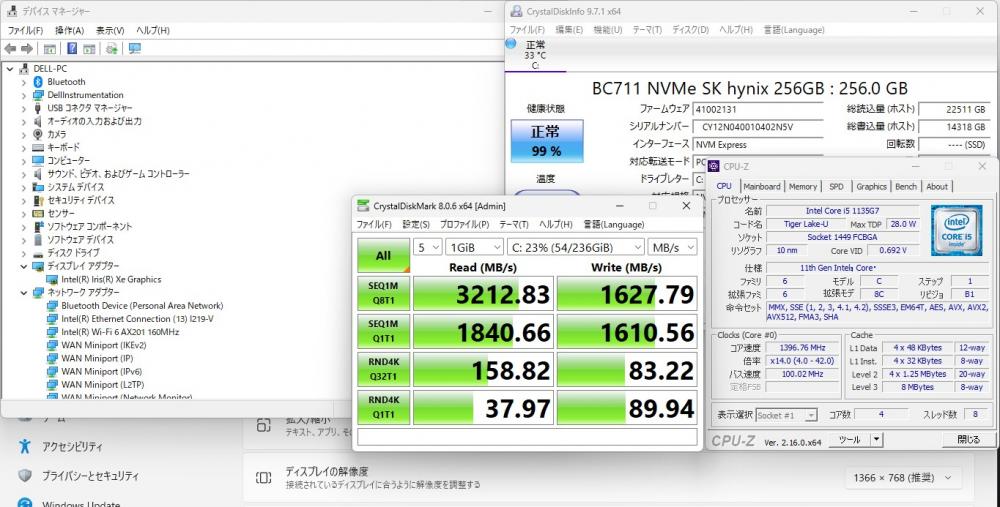1000x507 pixels.
Task: Click the 閉じる button in CPU-Z
Action: (968, 439)
